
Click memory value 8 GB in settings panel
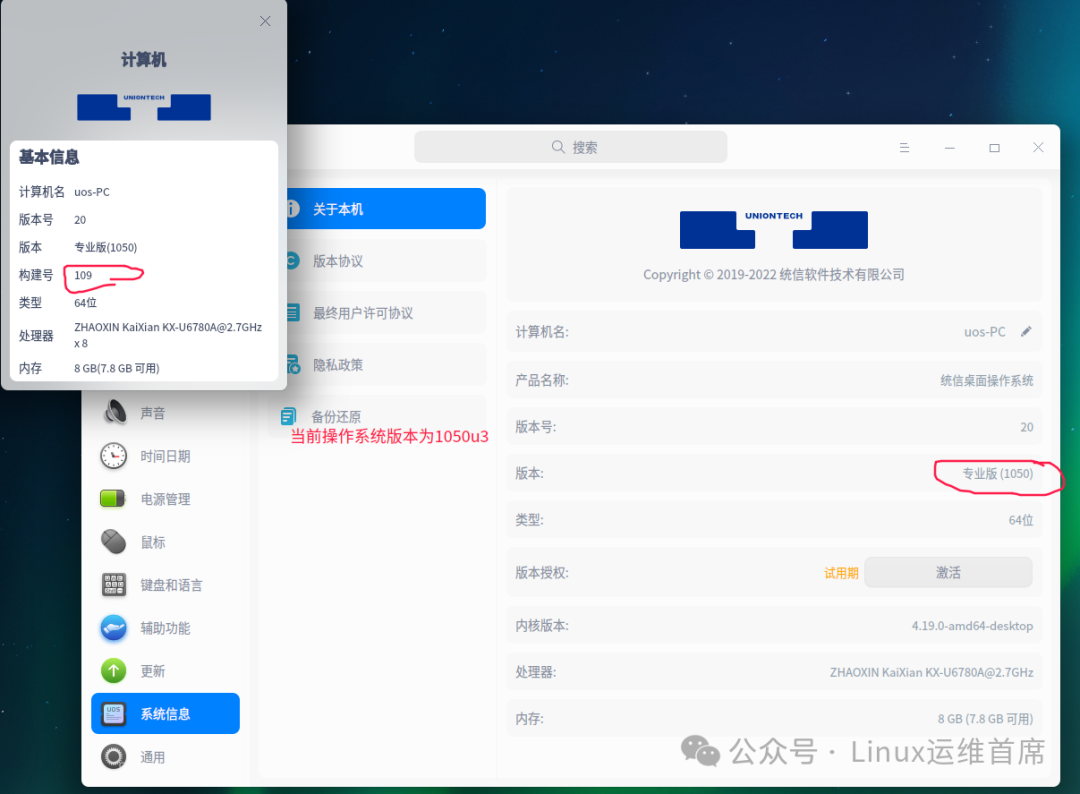(x=985, y=719)
